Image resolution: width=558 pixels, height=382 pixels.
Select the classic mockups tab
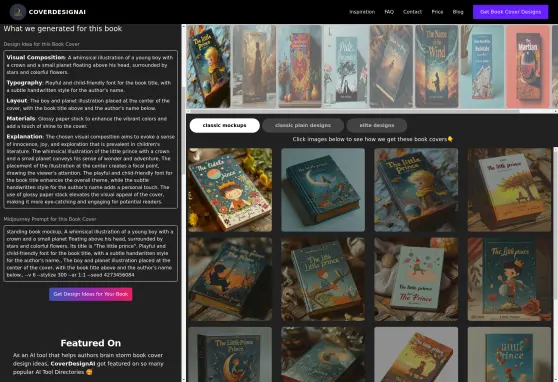pyautogui.click(x=225, y=125)
